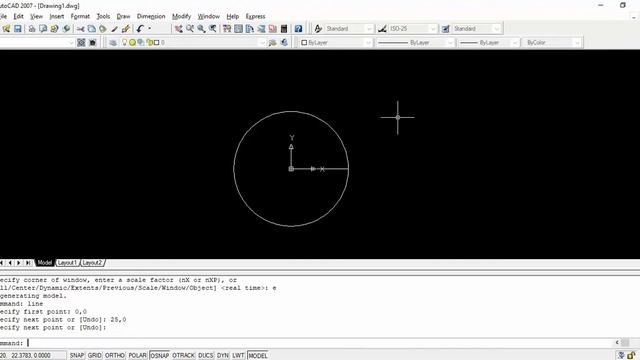Select the Zoom Window tool
Image resolution: width=640 pixels, height=360 pixels.
[x=201, y=29]
